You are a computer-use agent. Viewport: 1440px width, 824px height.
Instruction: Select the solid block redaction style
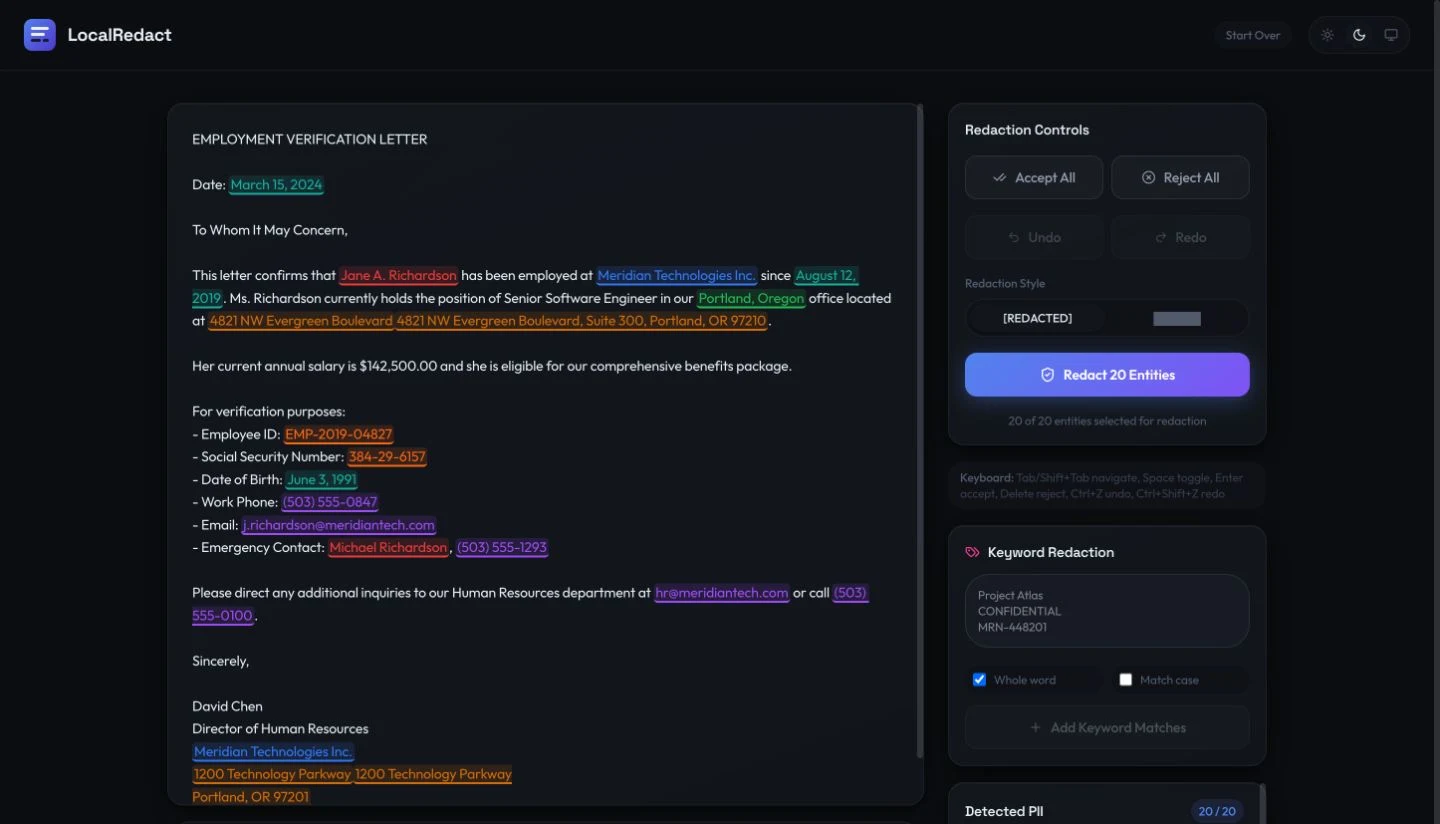(1177, 318)
